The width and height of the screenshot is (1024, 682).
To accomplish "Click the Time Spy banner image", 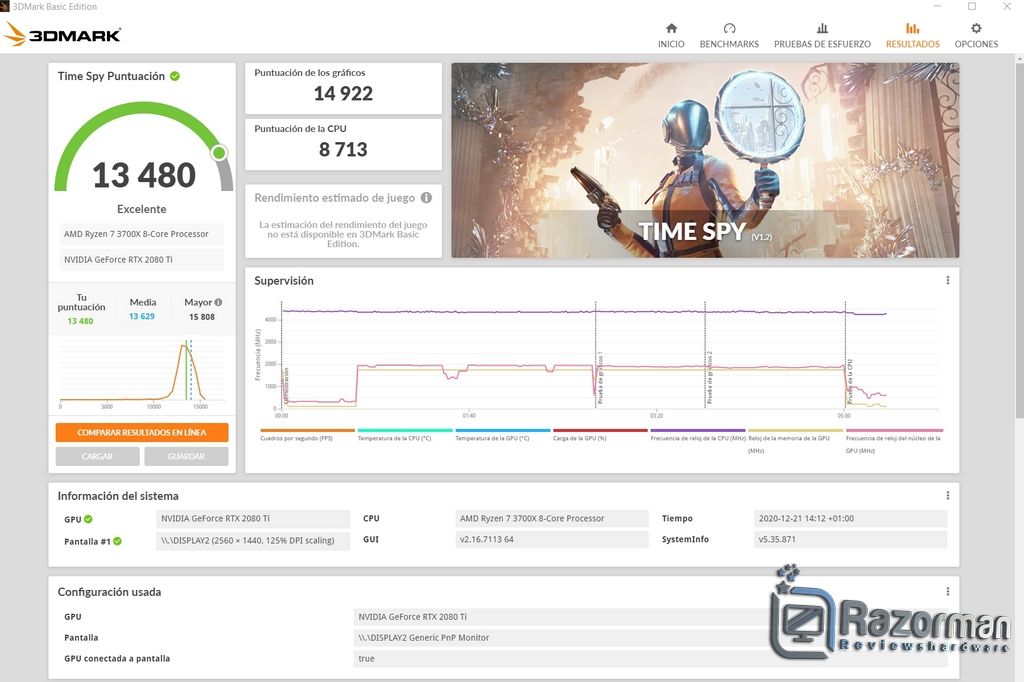I will 705,160.
